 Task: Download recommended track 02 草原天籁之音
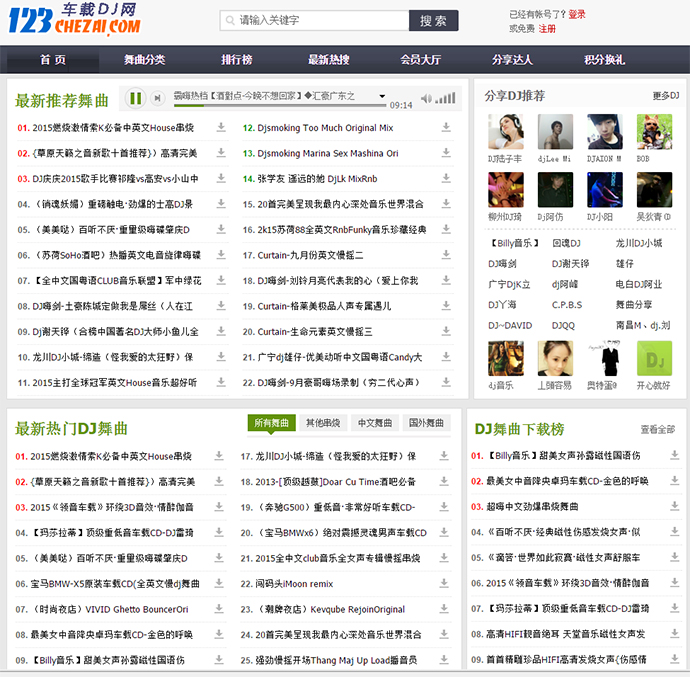point(221,153)
